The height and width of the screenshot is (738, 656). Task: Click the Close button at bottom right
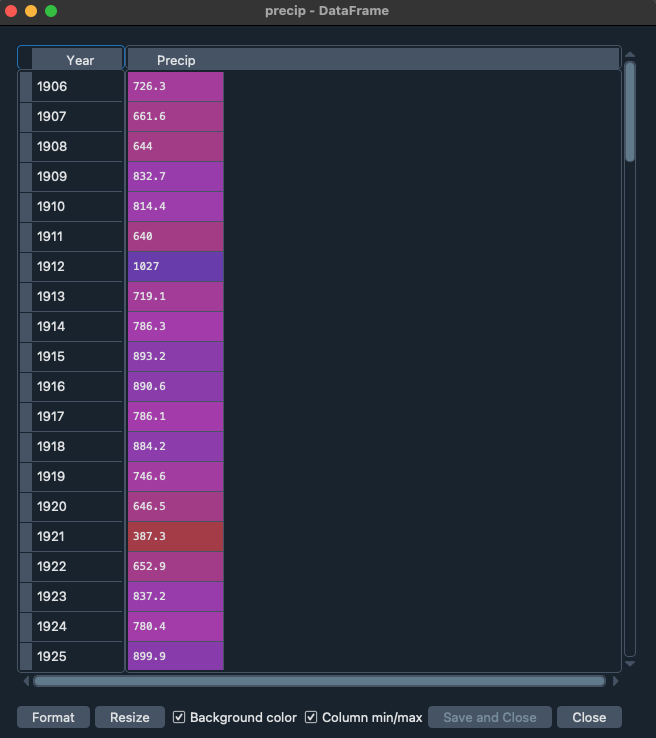click(x=589, y=717)
